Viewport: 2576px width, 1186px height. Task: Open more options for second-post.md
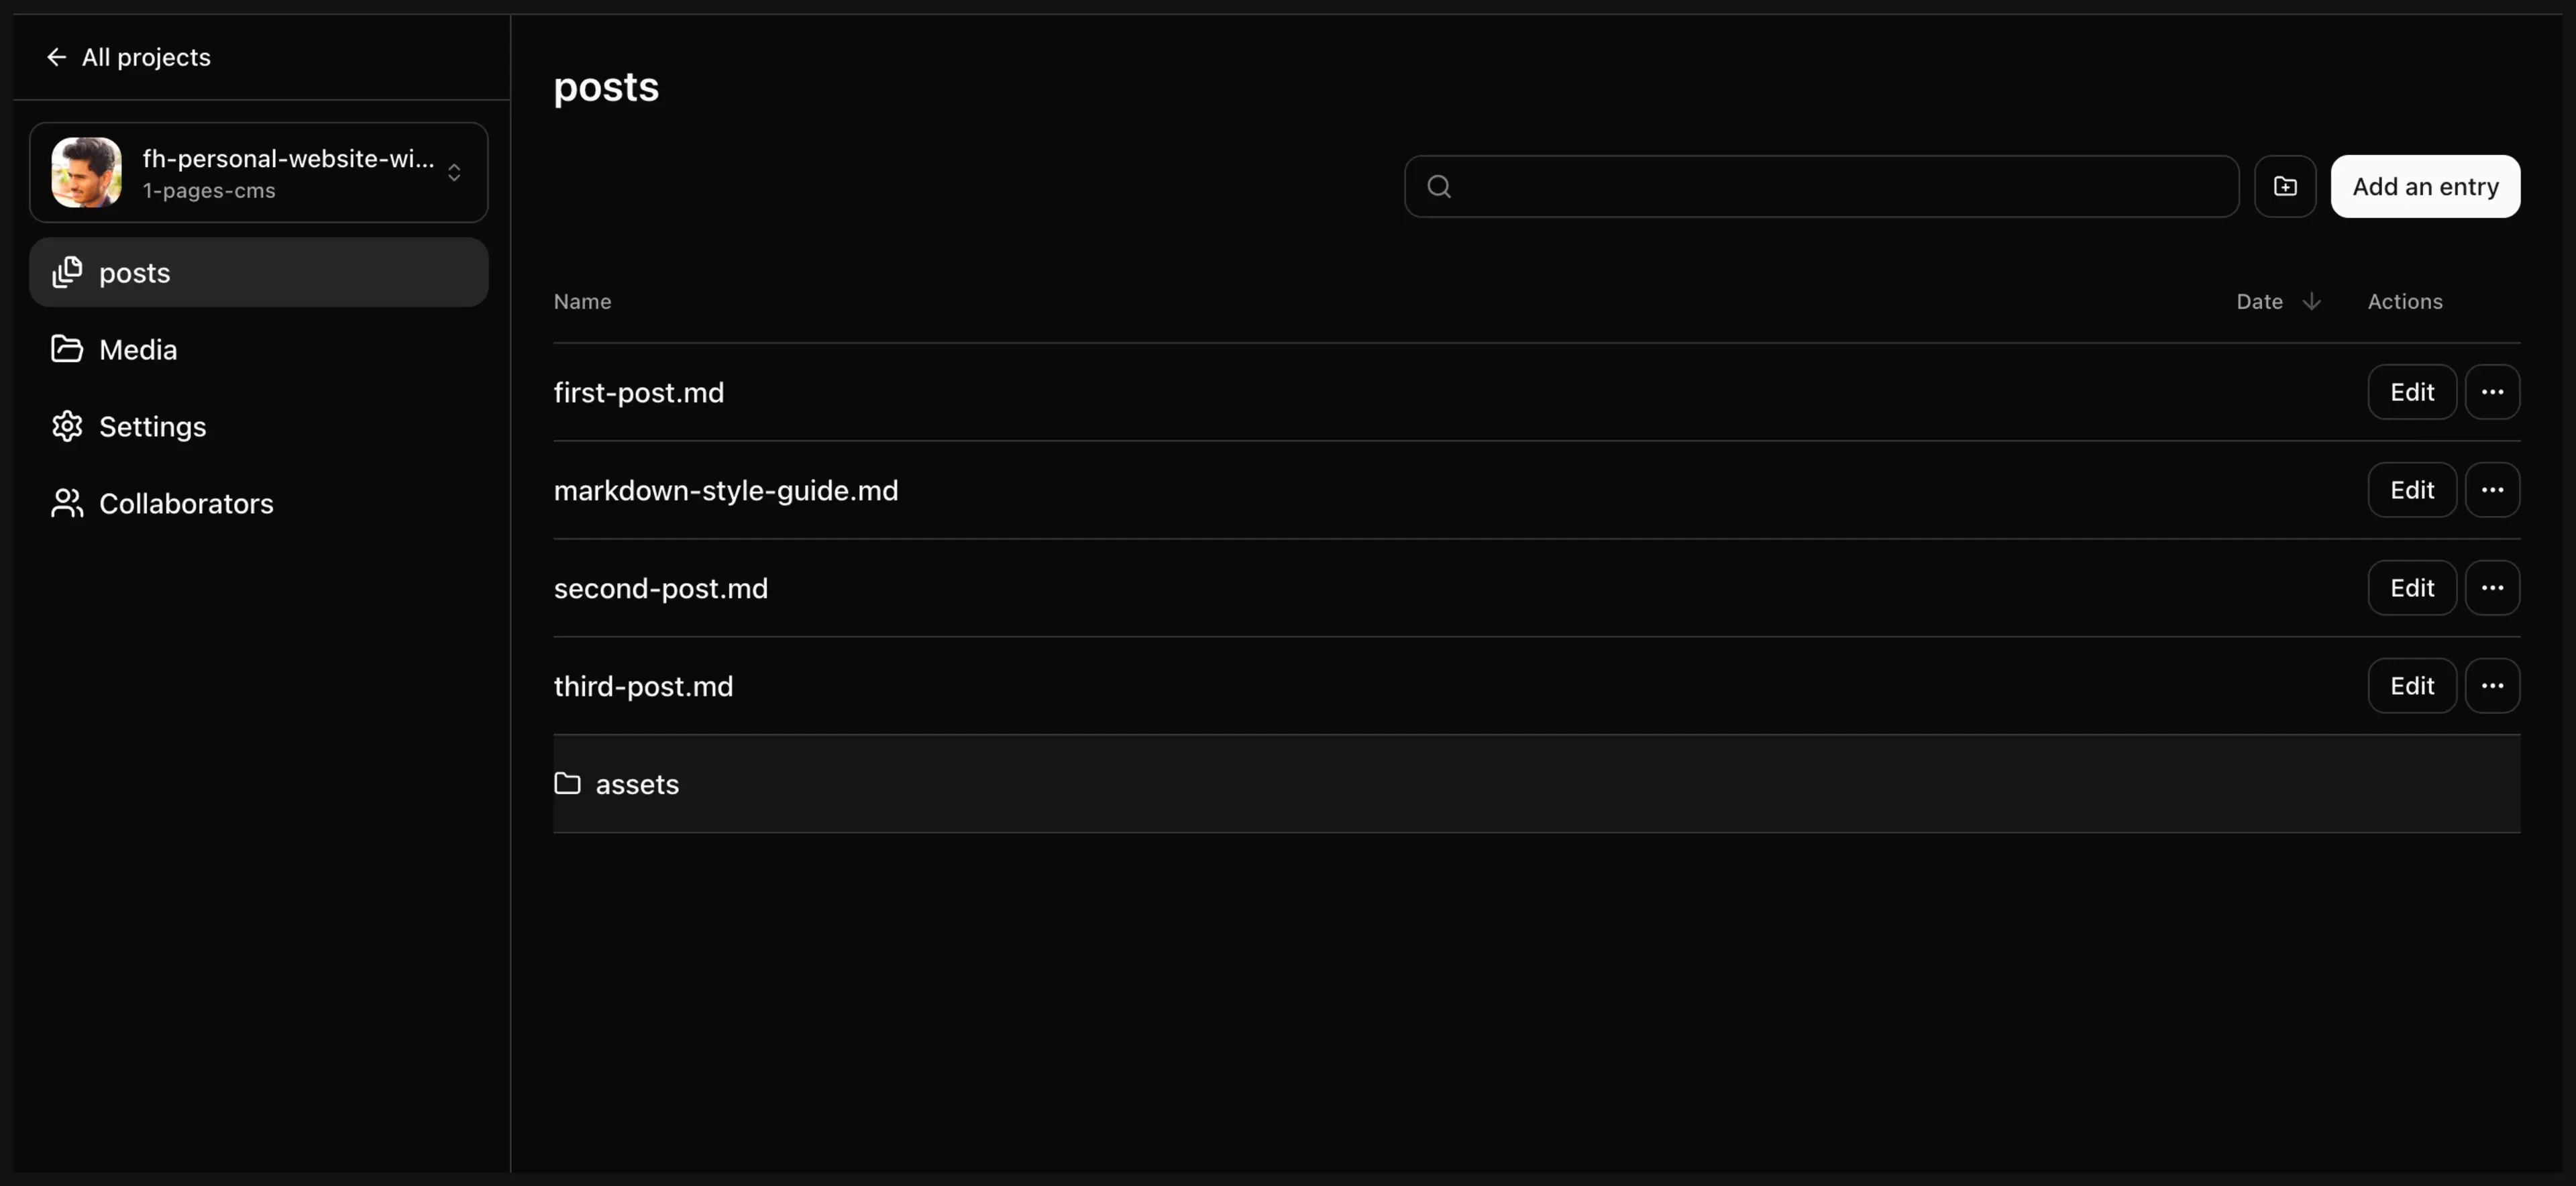(x=2492, y=588)
